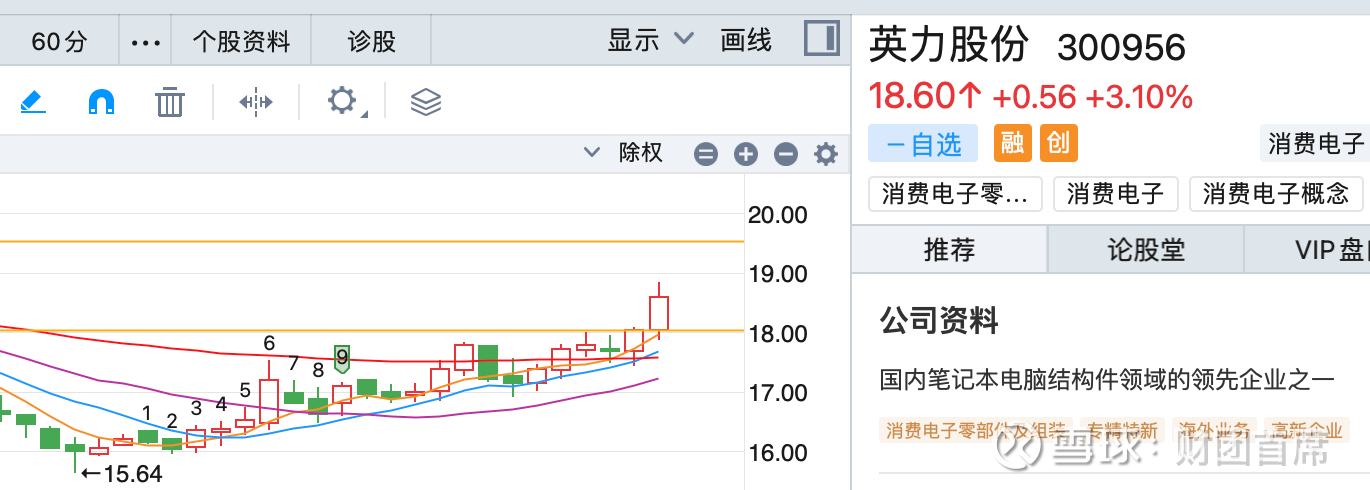Click stock code 300956

click(1121, 48)
